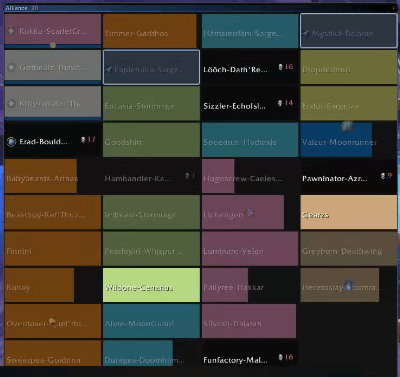Screen dimensions: 400x377
Task: Click the healer role icon on Gothealz frame
Action: pyautogui.click(x=11, y=67)
